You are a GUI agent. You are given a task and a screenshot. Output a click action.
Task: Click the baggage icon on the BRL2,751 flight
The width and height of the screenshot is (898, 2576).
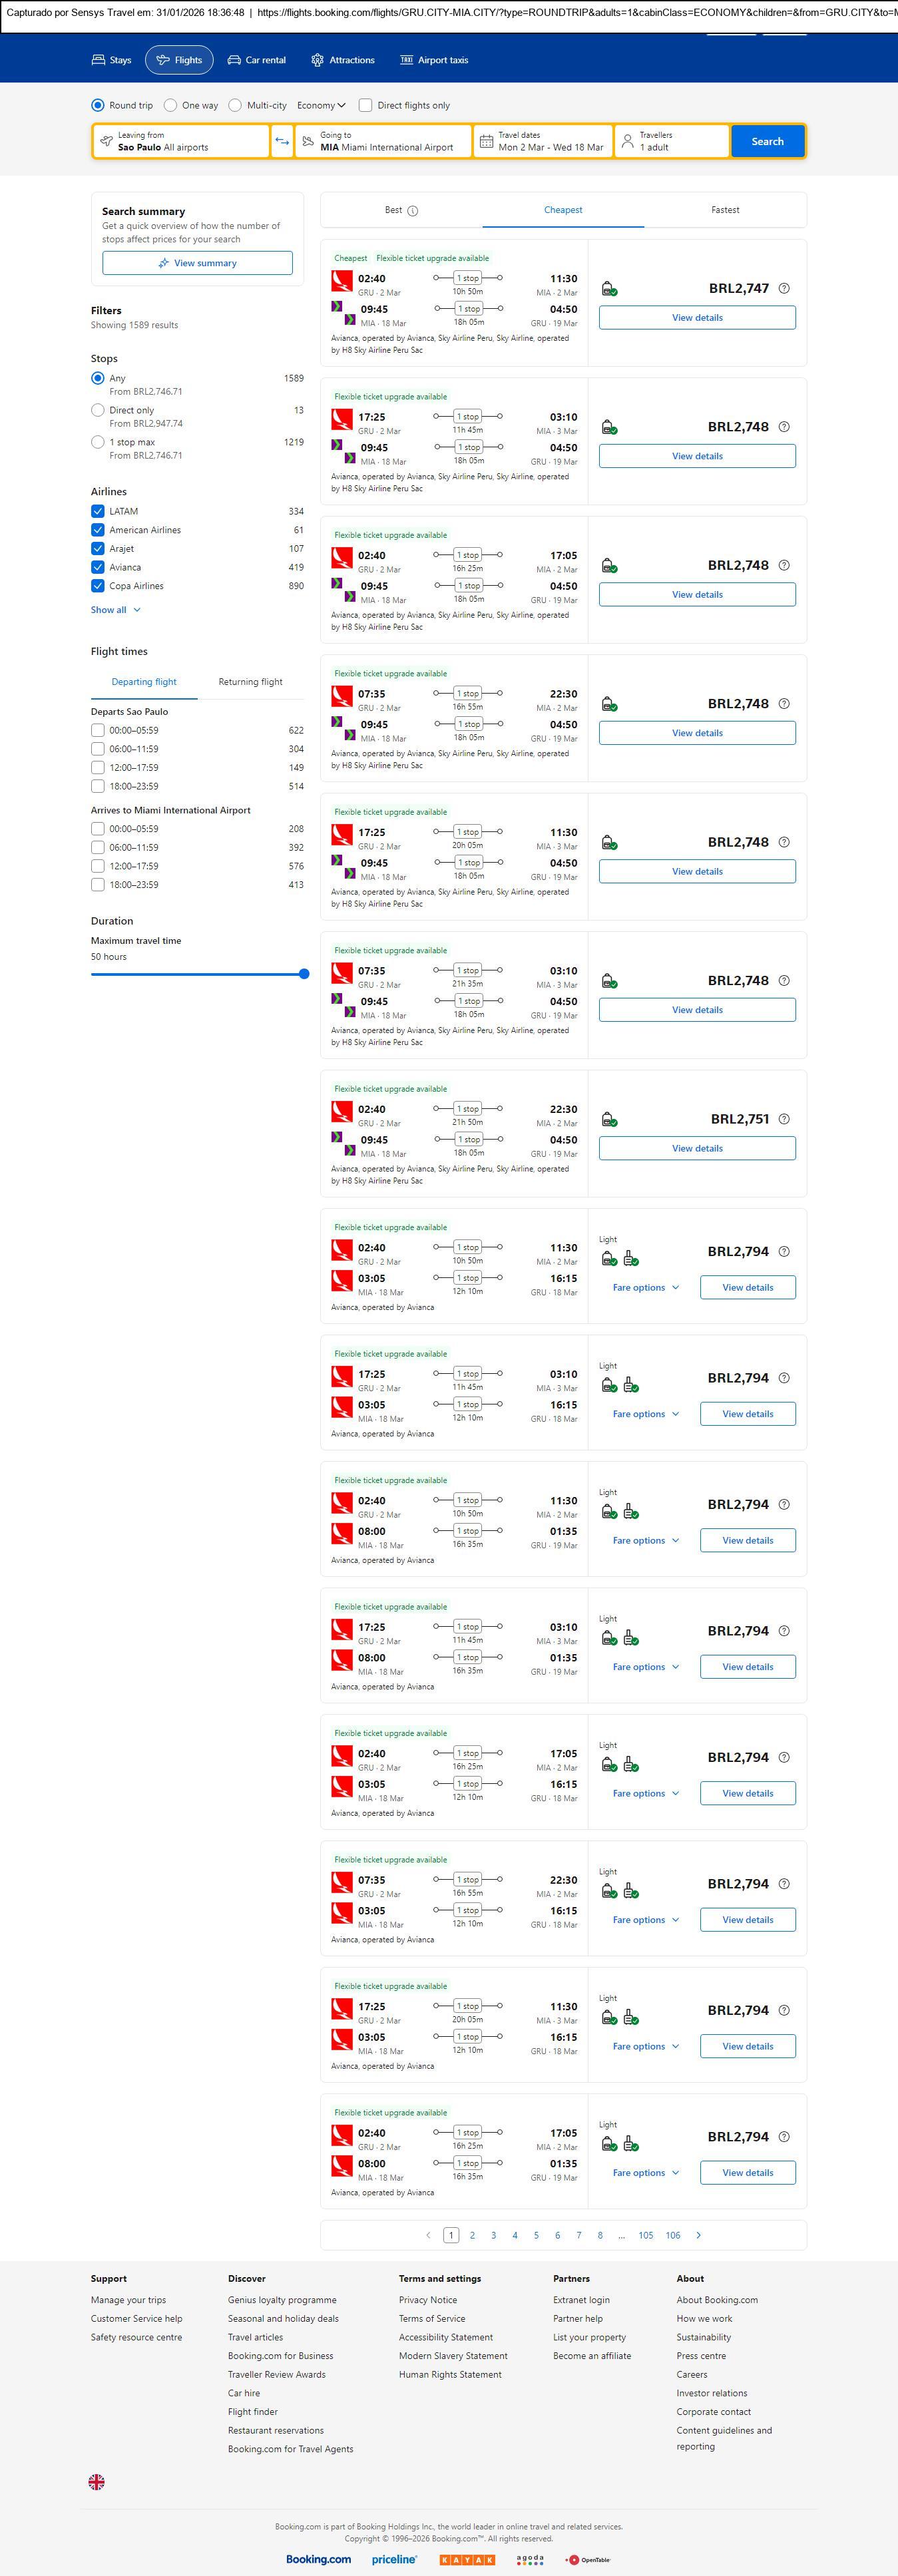(x=609, y=1119)
